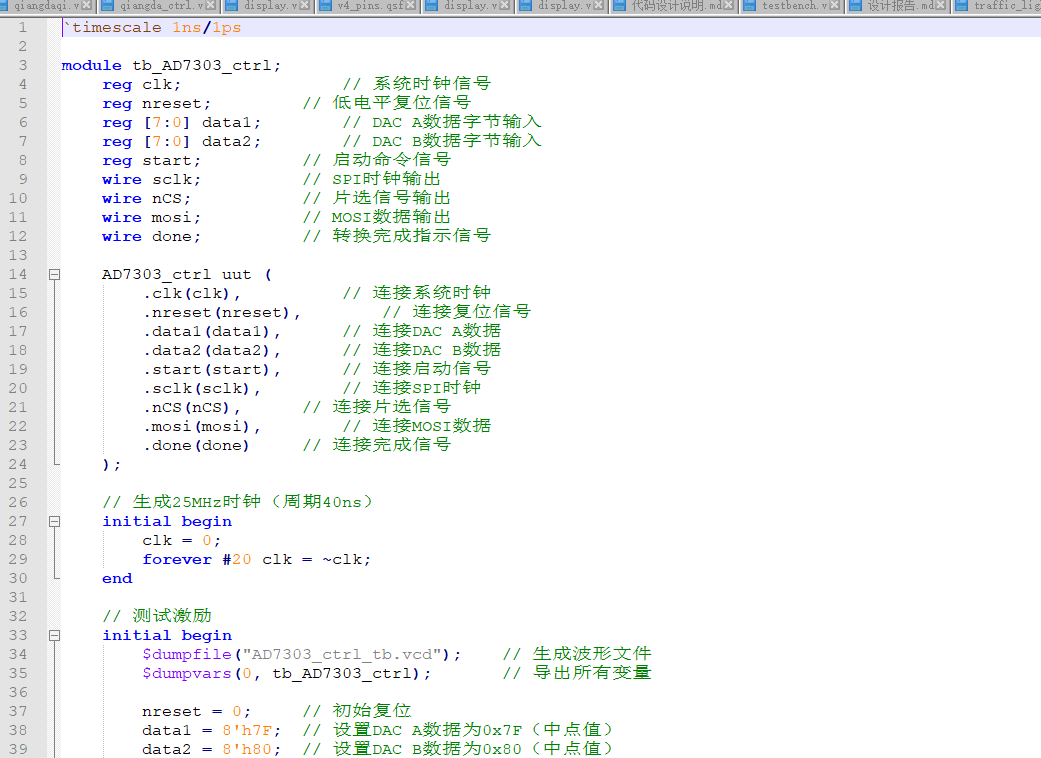Click the 'wire done;' declaration

click(x=151, y=237)
